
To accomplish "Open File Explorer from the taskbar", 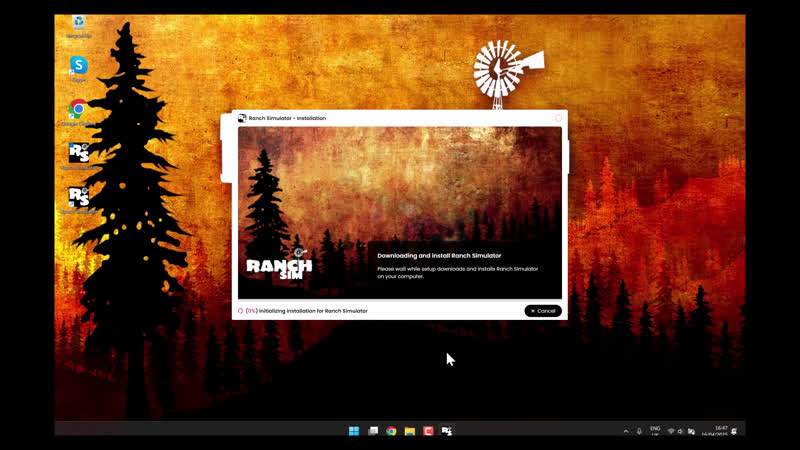I will pos(410,431).
